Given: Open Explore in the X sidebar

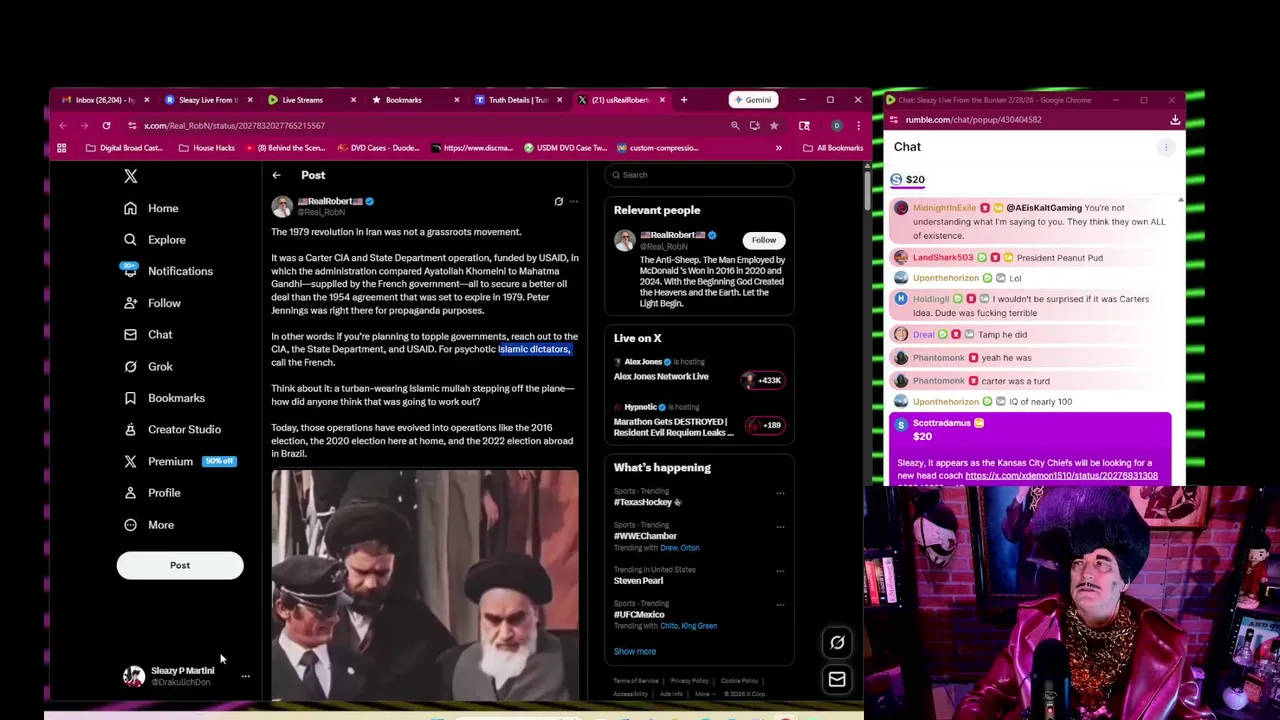Looking at the screenshot, I should pyautogui.click(x=155, y=240).
